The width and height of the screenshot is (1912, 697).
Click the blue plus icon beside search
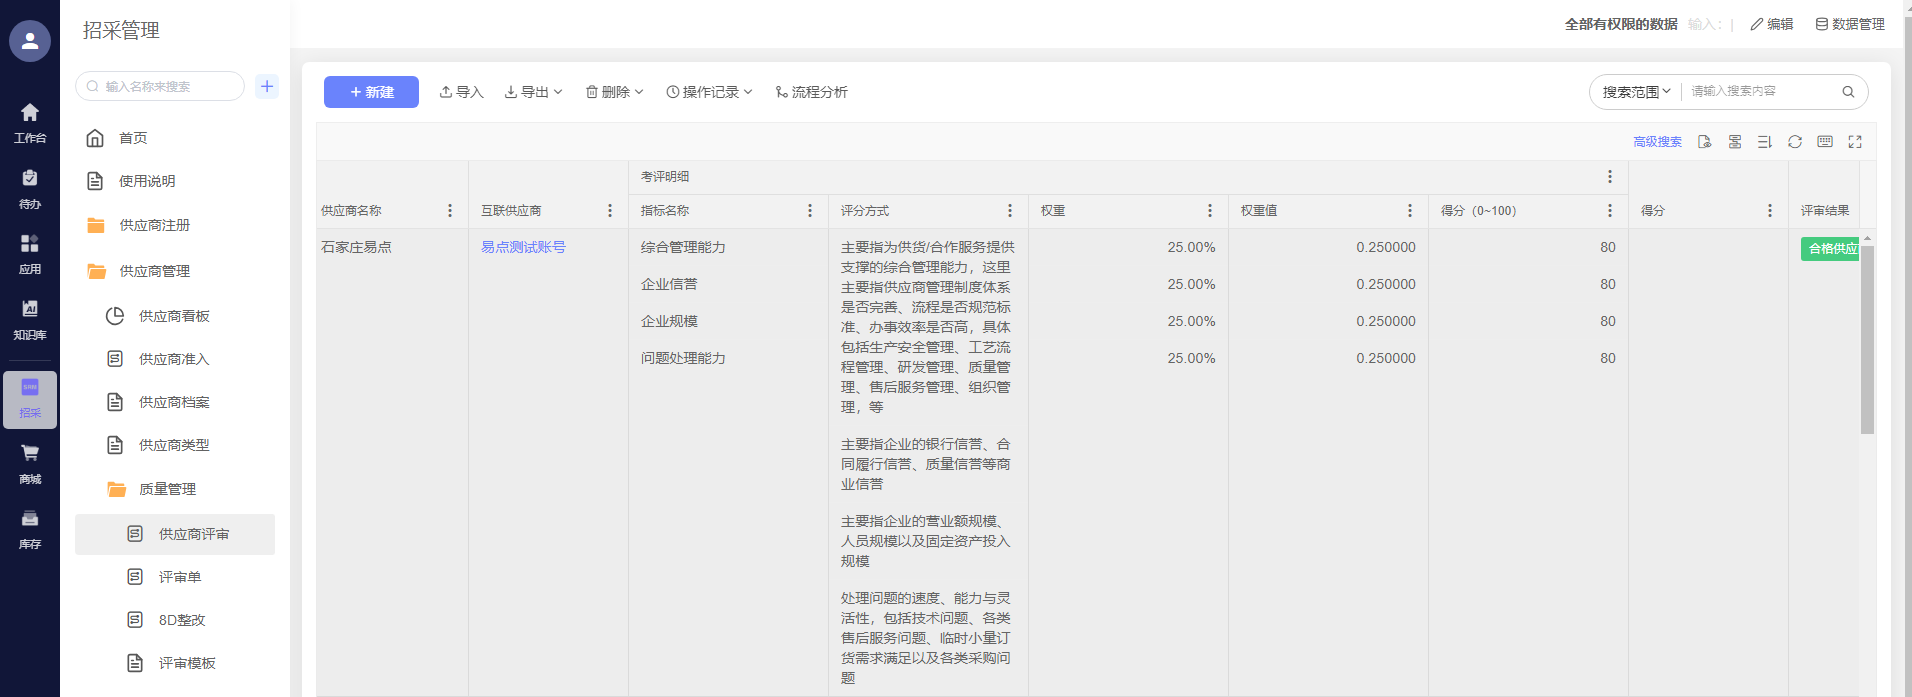(x=267, y=86)
